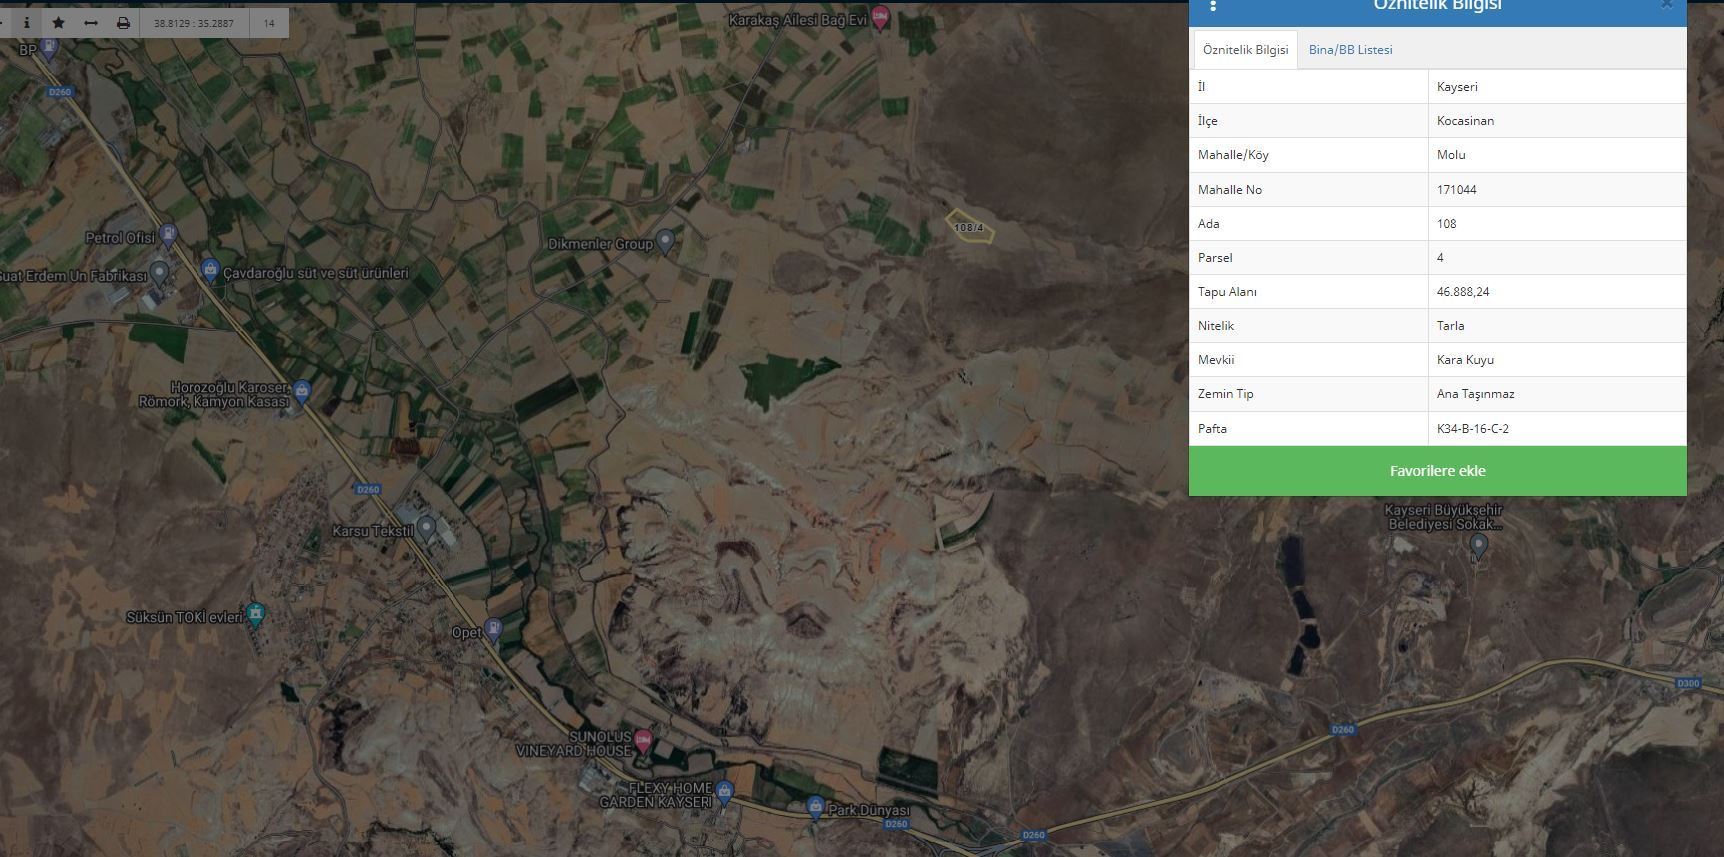Switch to the Bina/BB Listesi tab
The width and height of the screenshot is (1724, 857).
[x=1350, y=50]
